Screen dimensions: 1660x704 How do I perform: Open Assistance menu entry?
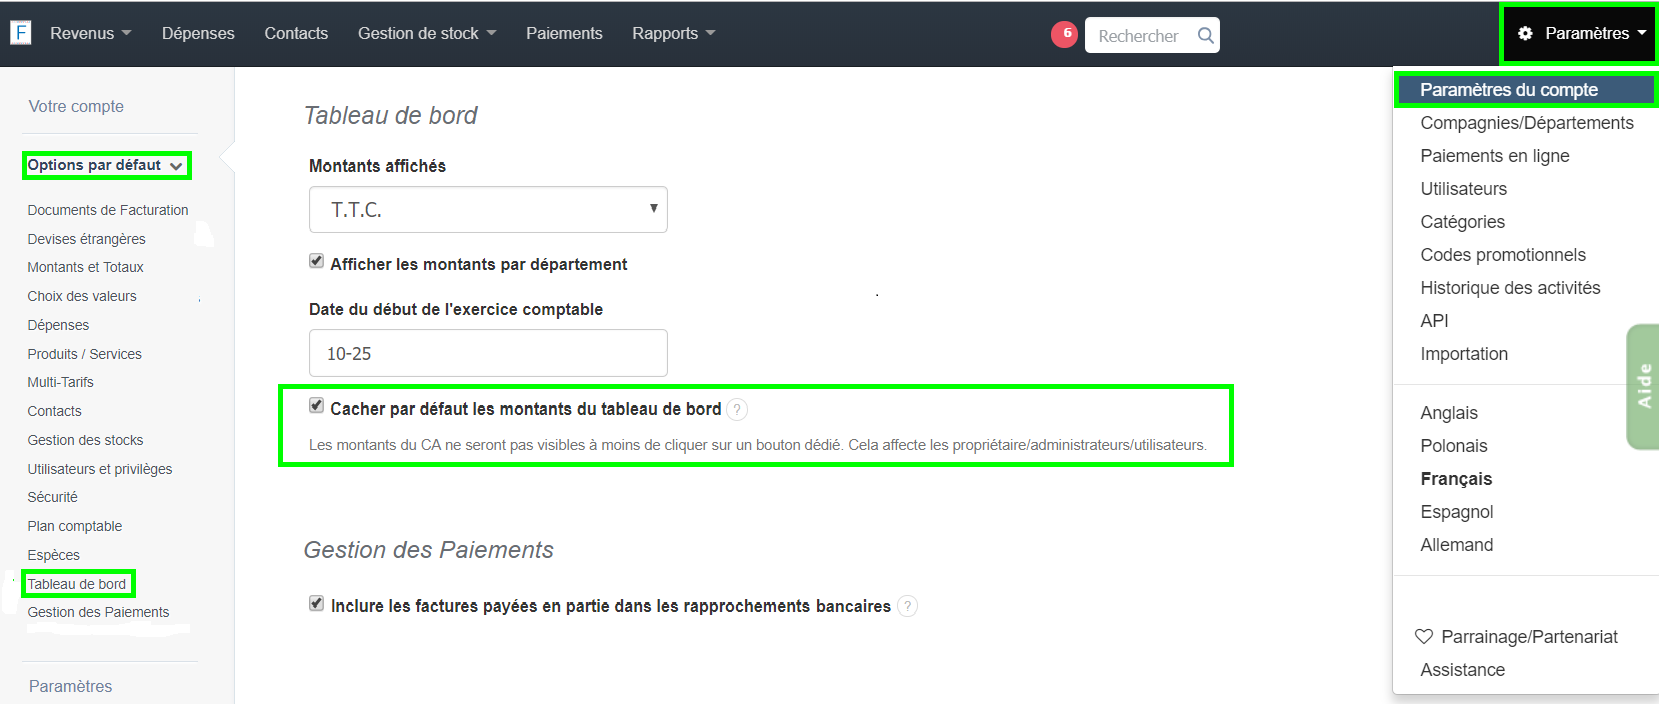[x=1462, y=670]
